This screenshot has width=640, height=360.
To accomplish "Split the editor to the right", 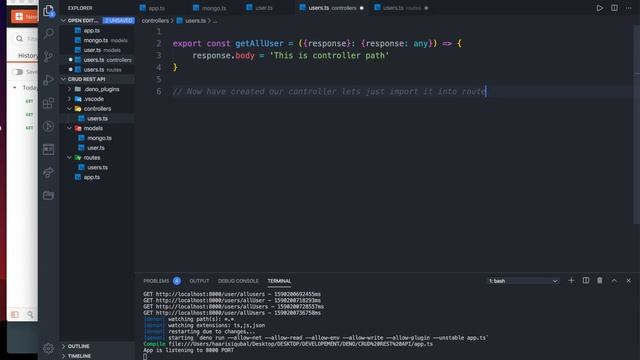I will point(614,8).
